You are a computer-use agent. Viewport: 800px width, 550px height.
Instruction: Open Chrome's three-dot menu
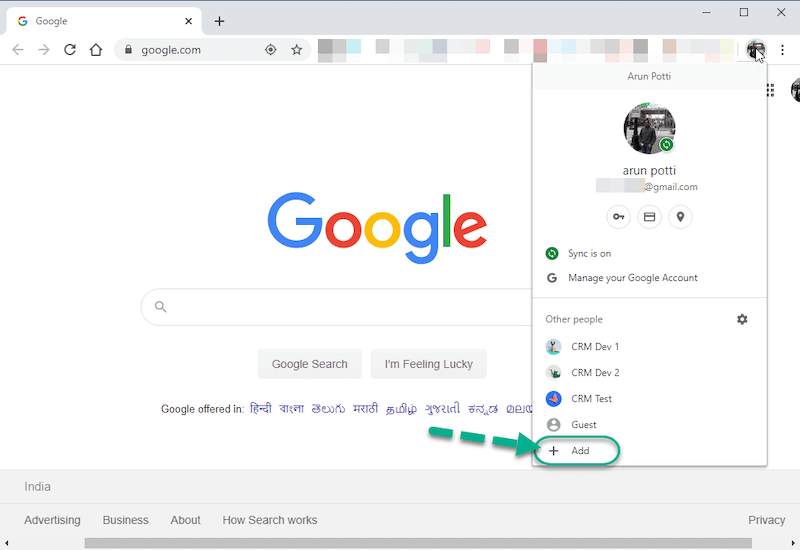[x=782, y=49]
